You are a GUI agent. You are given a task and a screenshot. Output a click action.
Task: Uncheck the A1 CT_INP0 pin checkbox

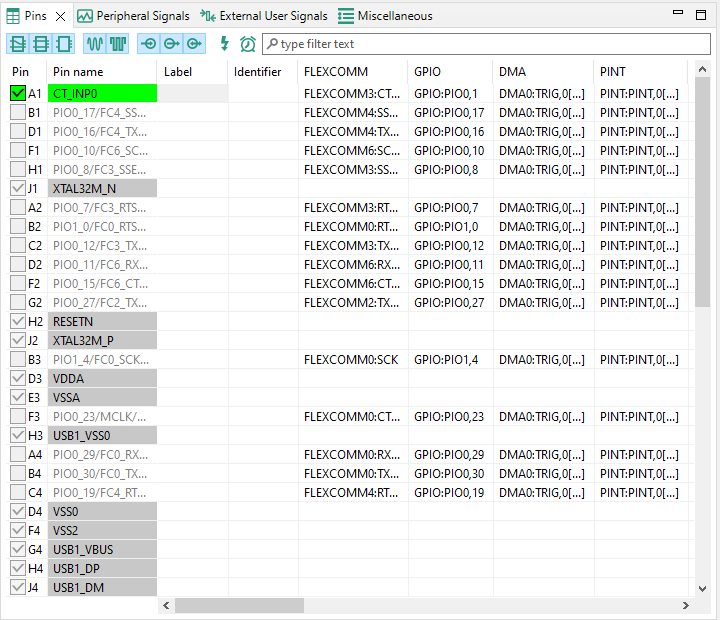pyautogui.click(x=17, y=93)
